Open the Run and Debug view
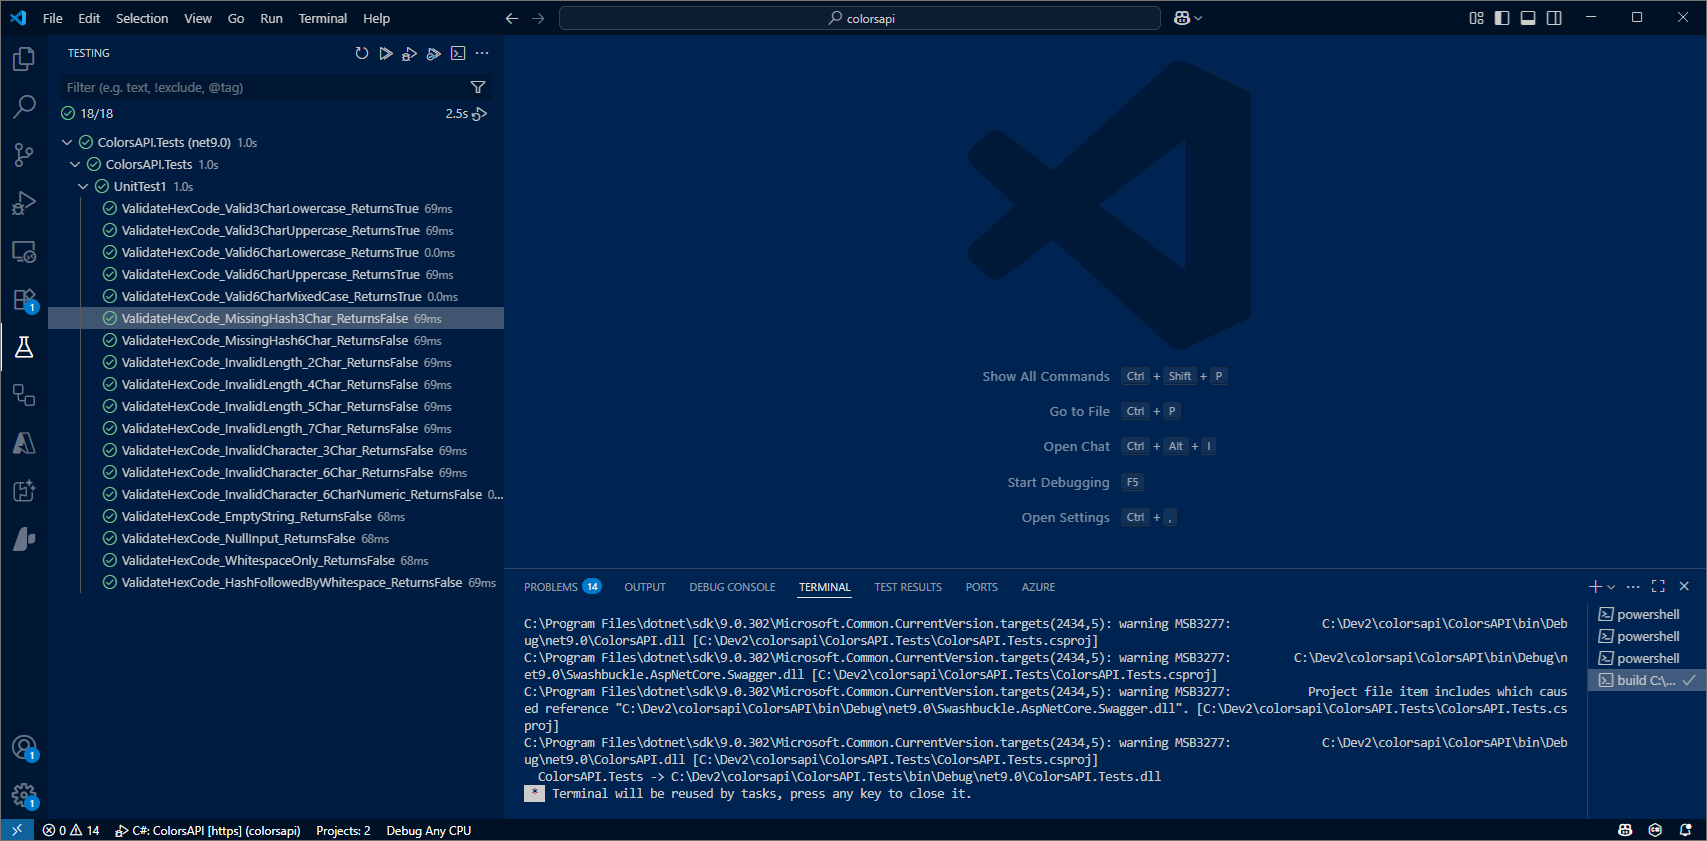 [x=24, y=203]
